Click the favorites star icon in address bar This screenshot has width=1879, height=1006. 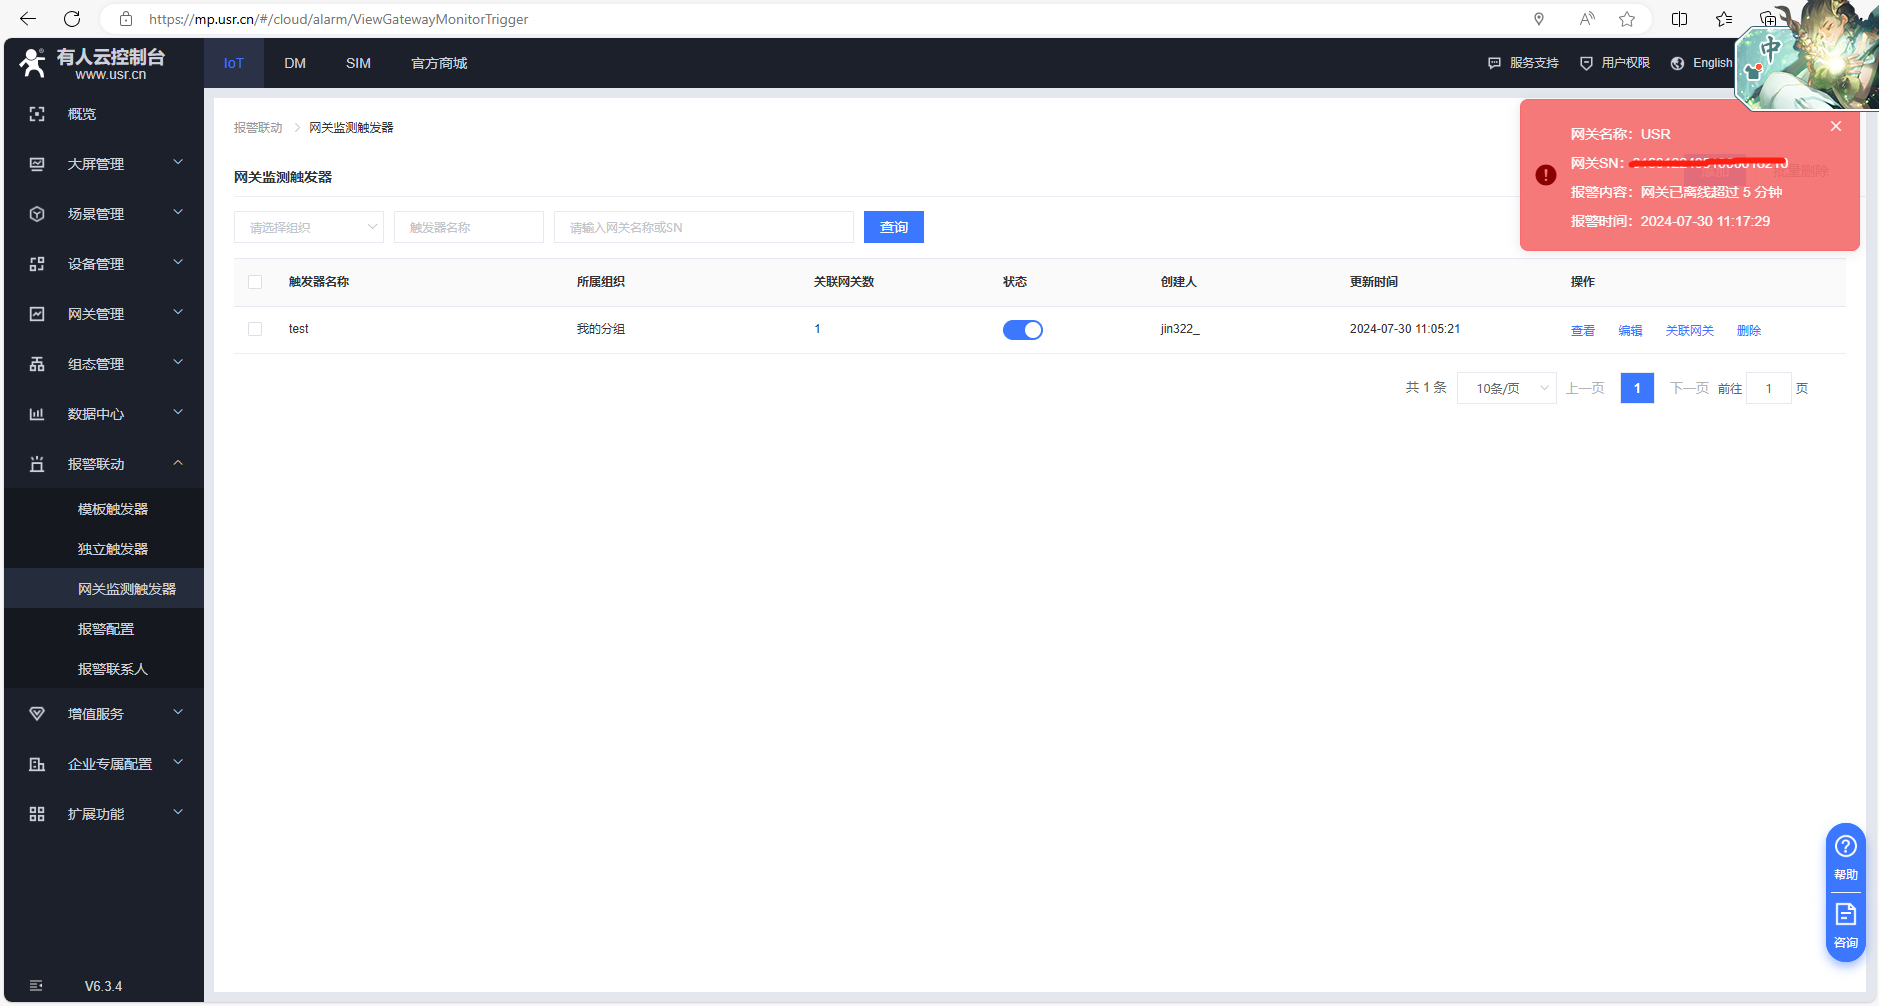1627,19
